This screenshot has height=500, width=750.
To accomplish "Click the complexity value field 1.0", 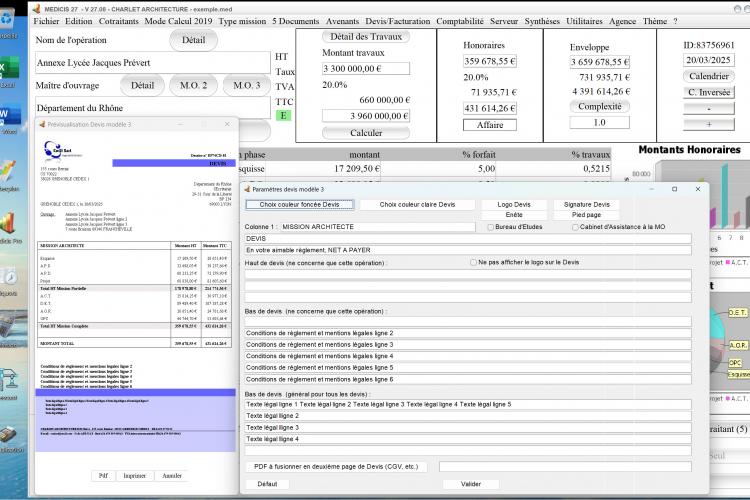I will (599, 122).
